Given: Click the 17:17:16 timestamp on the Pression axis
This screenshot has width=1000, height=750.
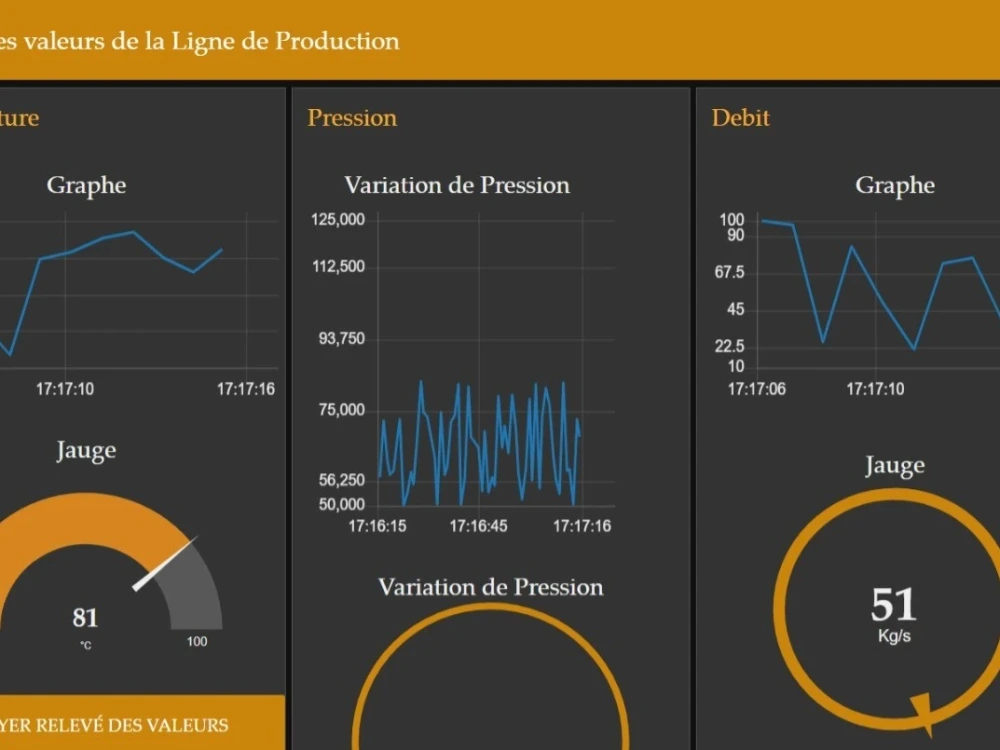Looking at the screenshot, I should pos(581,525).
